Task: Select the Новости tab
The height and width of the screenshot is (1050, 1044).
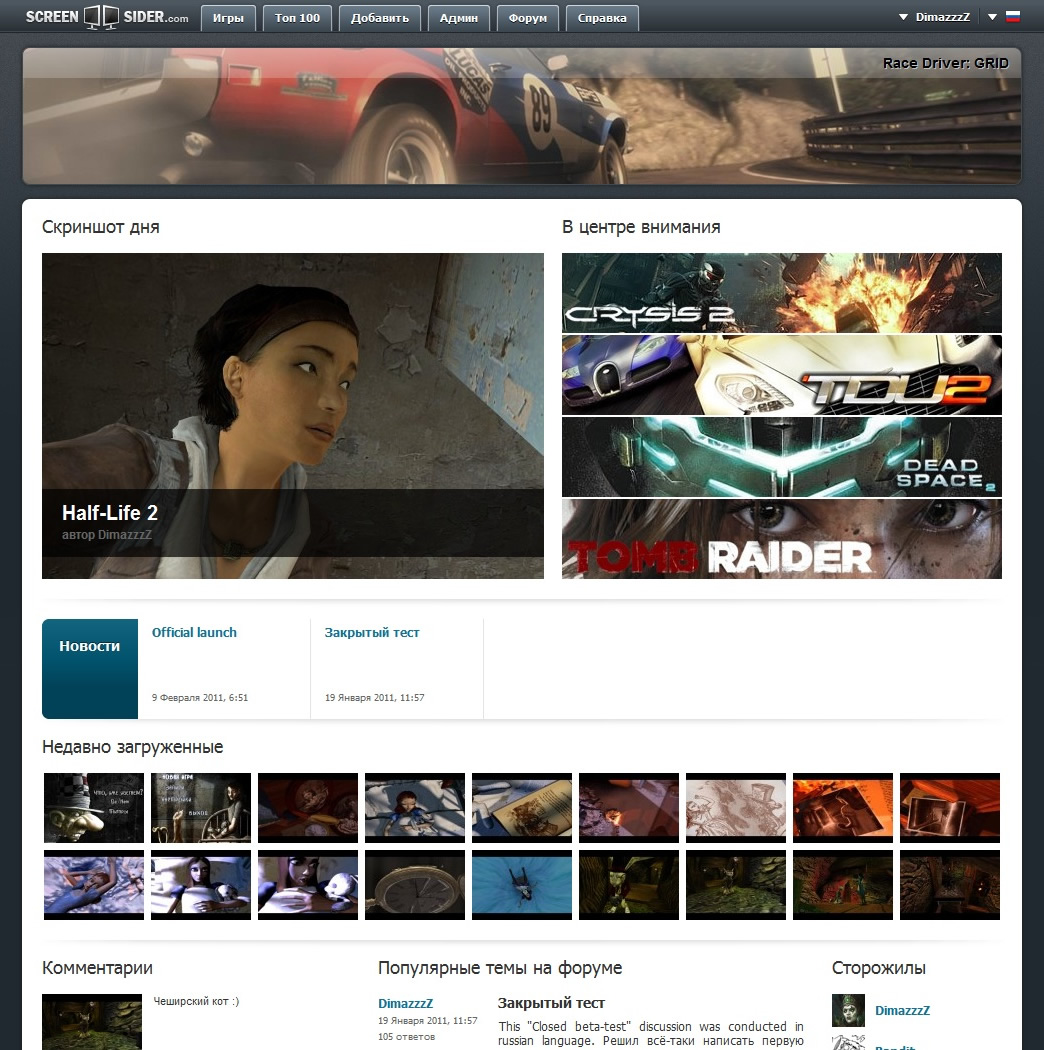Action: point(89,645)
